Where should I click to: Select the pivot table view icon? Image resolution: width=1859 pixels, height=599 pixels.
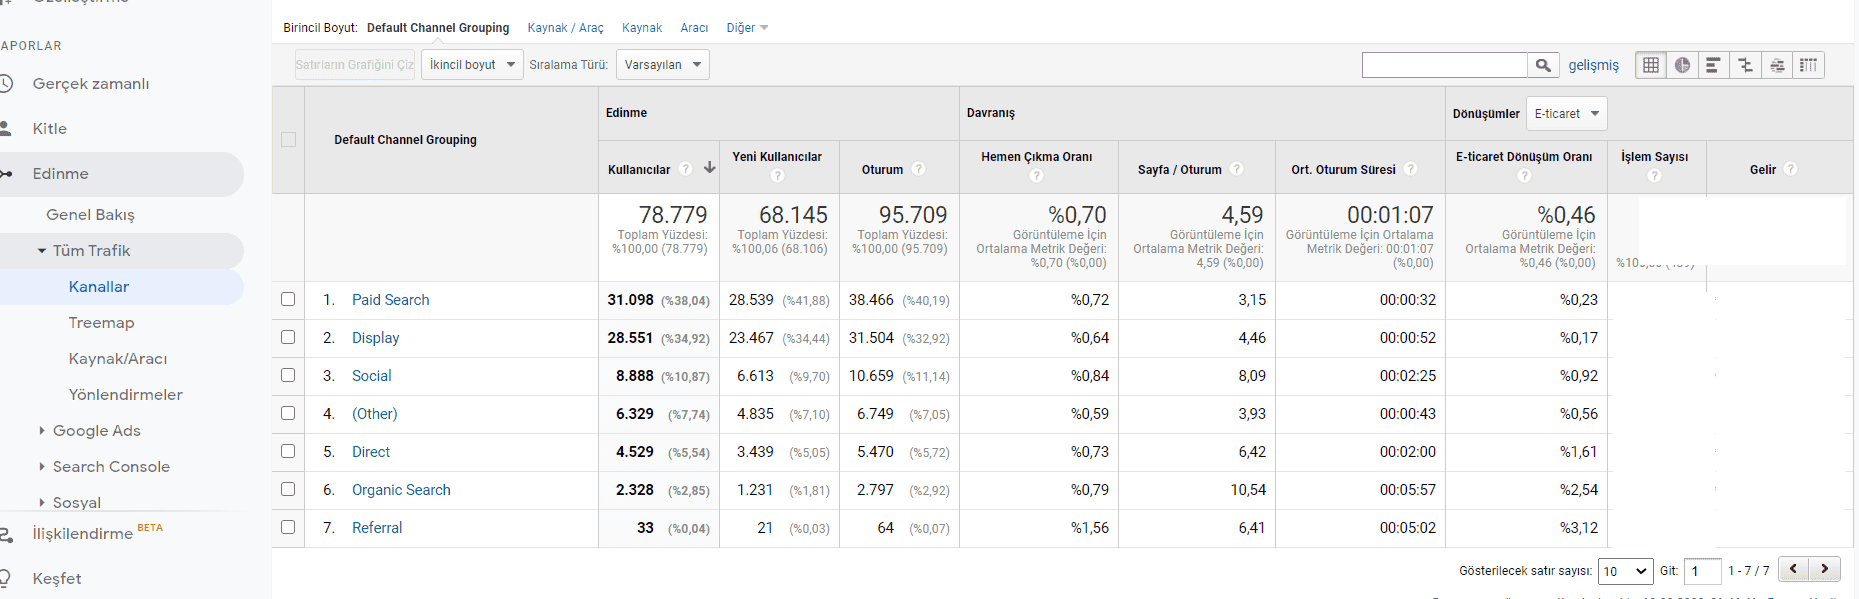[x=1808, y=65]
